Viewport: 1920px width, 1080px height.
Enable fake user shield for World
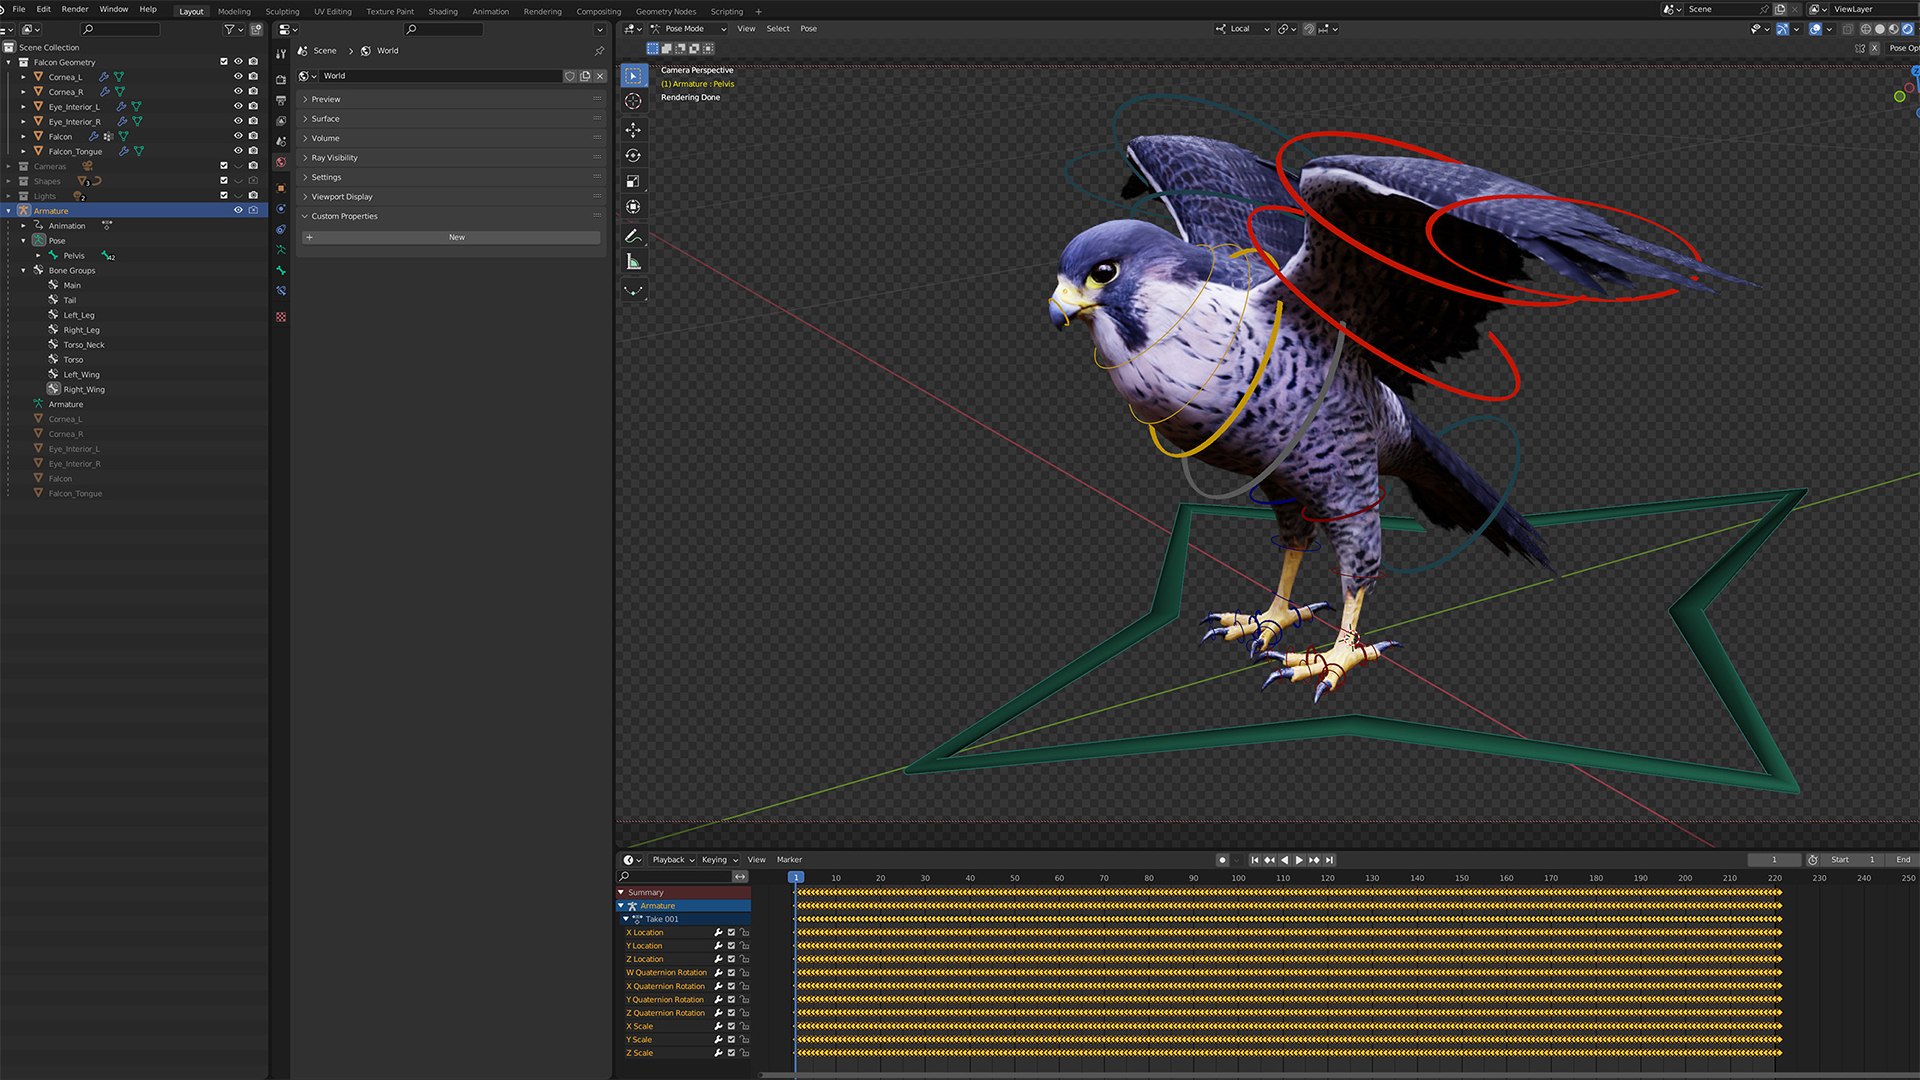[570, 76]
